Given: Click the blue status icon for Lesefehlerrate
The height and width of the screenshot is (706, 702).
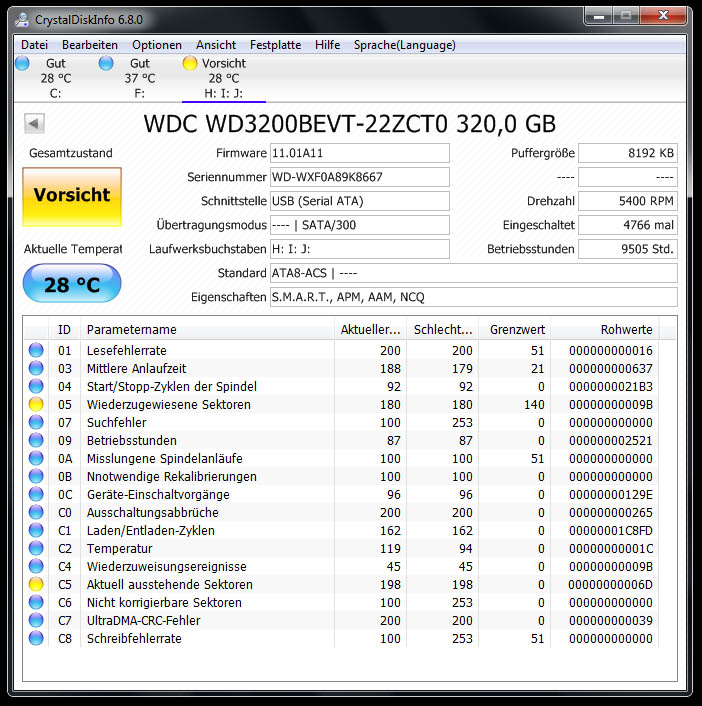Looking at the screenshot, I should (36, 350).
